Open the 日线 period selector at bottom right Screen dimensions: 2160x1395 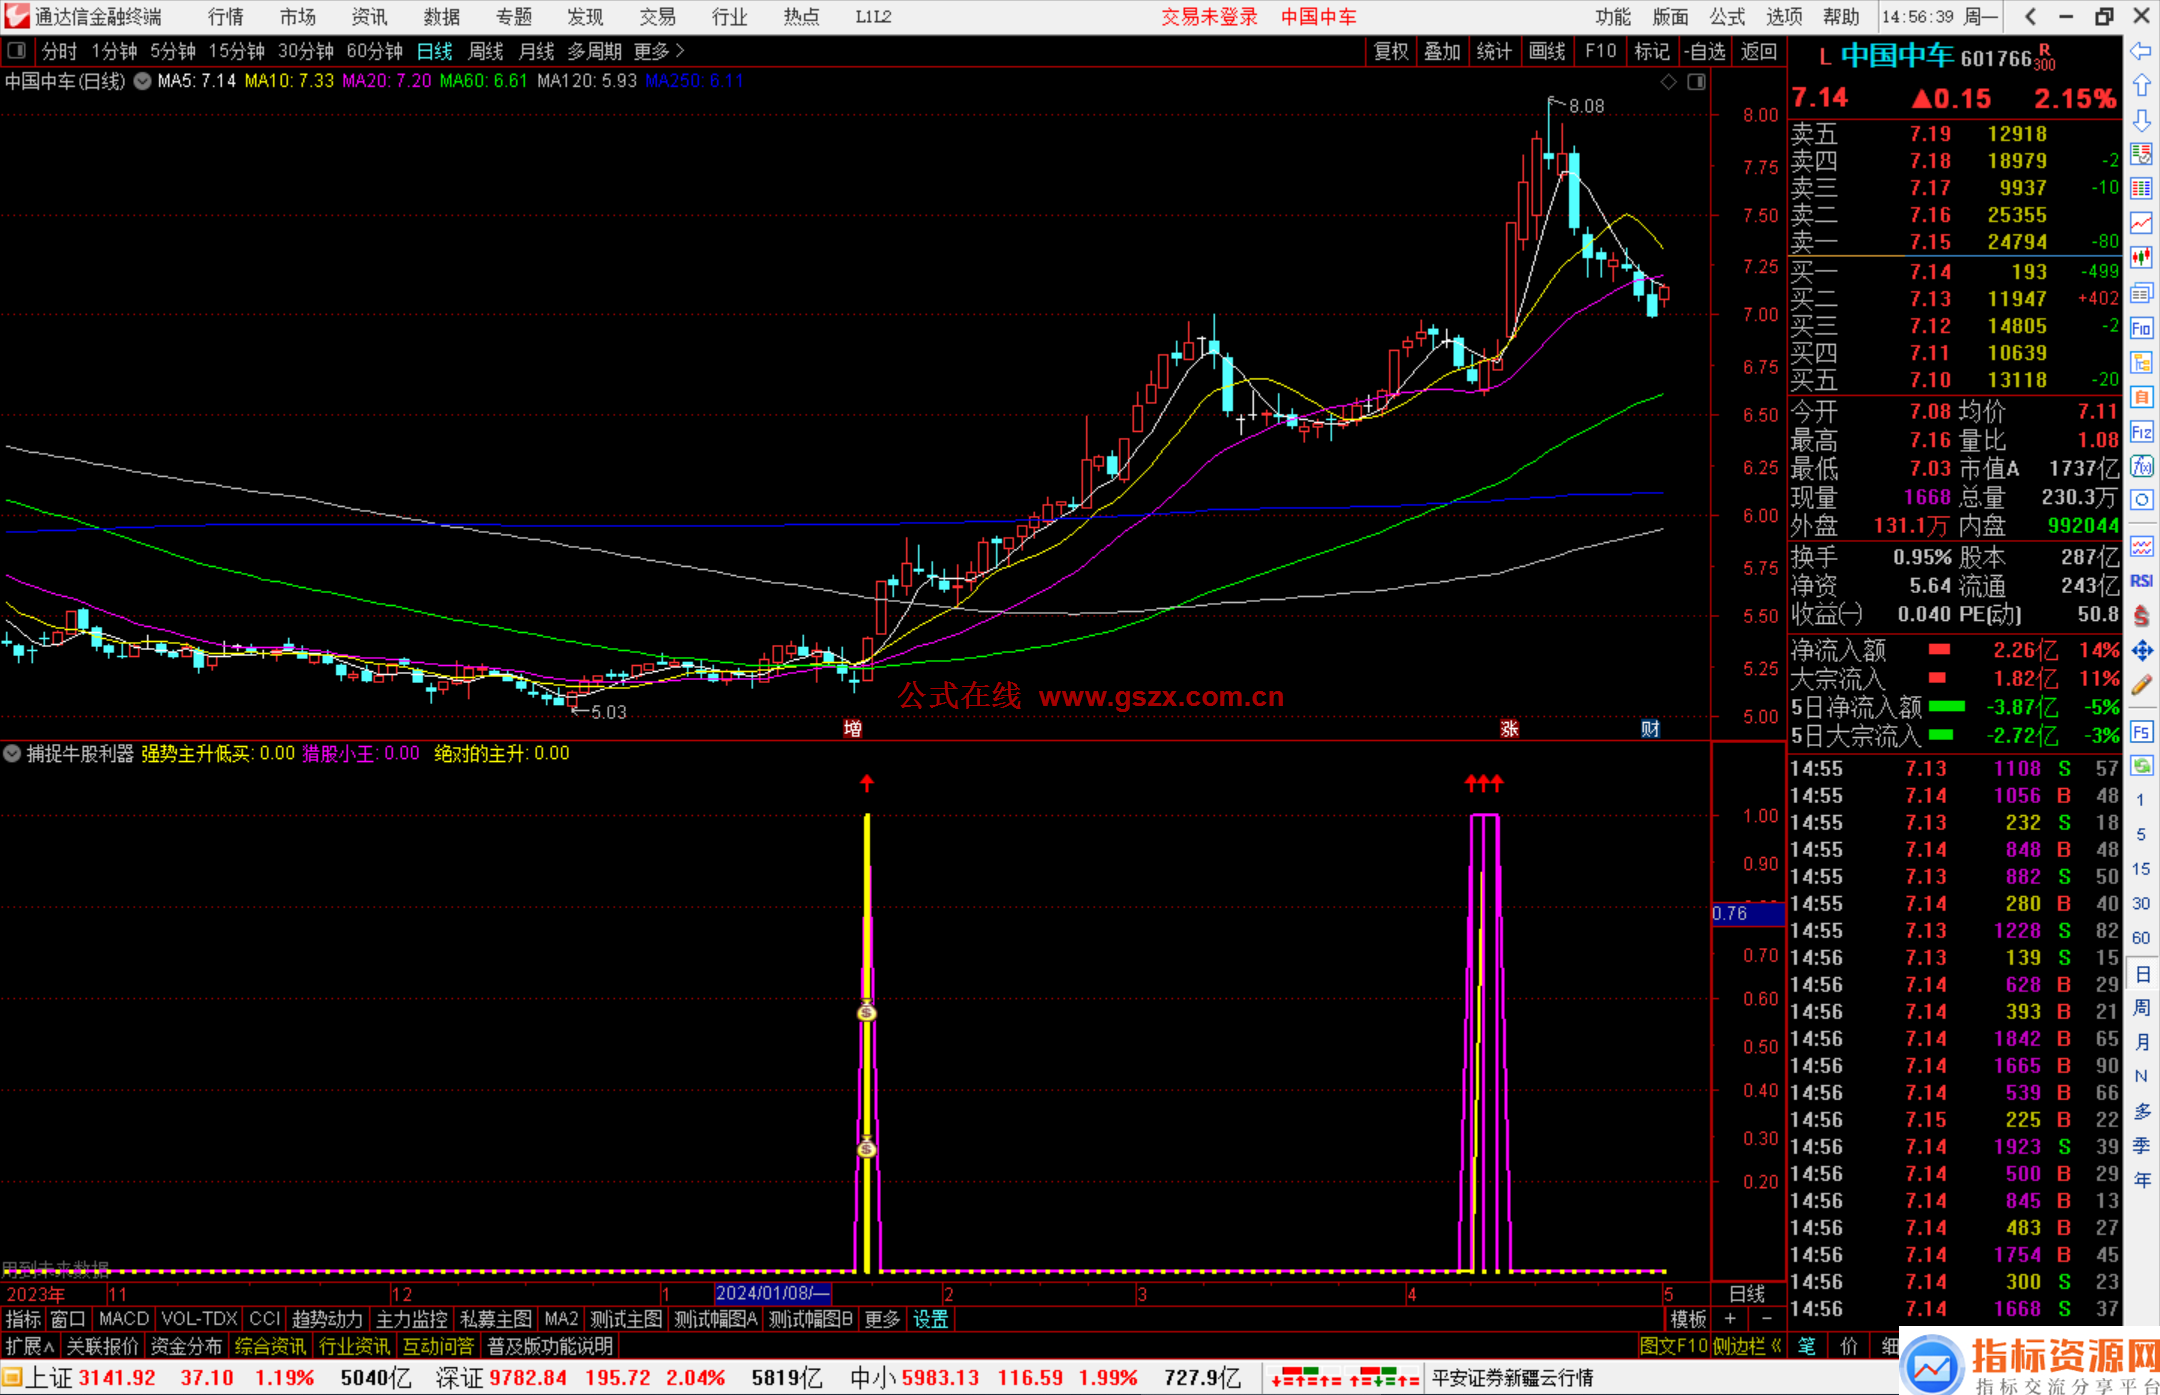tap(1748, 1293)
